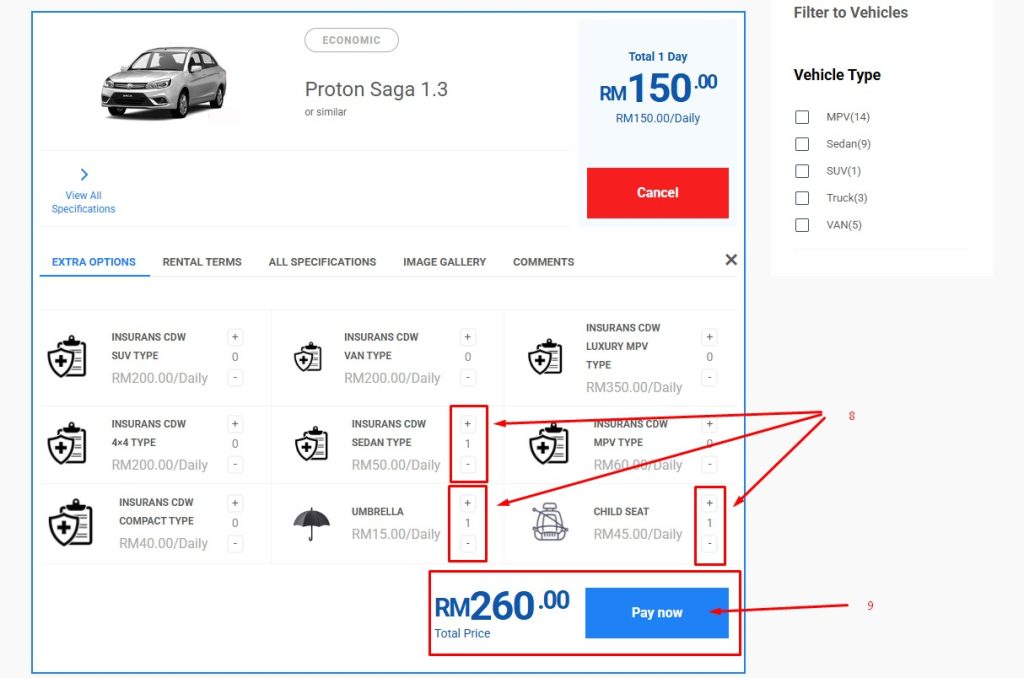Click the child seat icon
Screen dimensions: 1024x678
click(549, 522)
